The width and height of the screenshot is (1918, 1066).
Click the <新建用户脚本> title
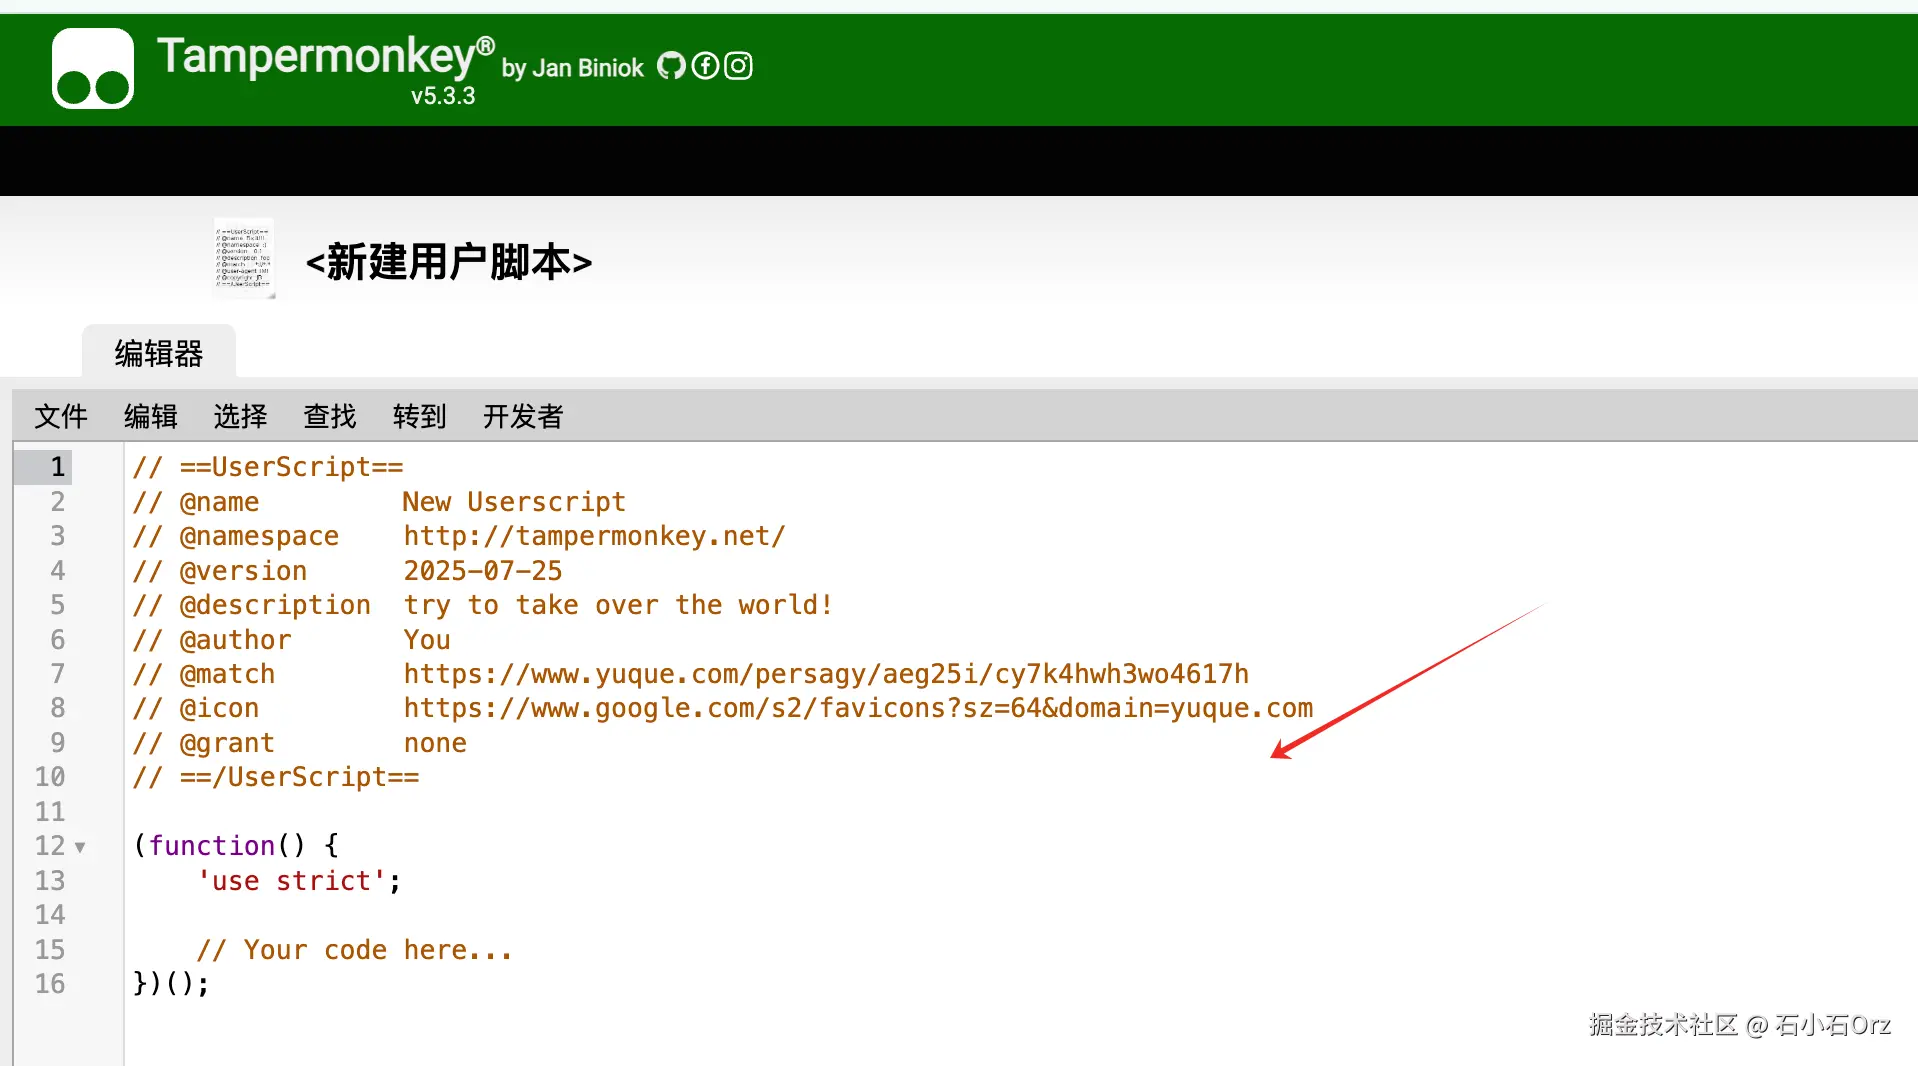pyautogui.click(x=449, y=262)
